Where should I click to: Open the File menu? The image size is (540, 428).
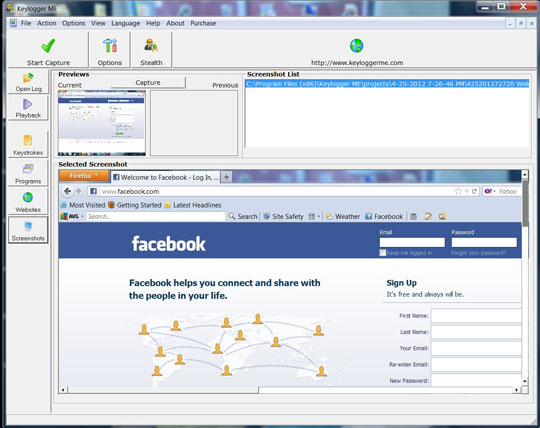click(x=26, y=23)
